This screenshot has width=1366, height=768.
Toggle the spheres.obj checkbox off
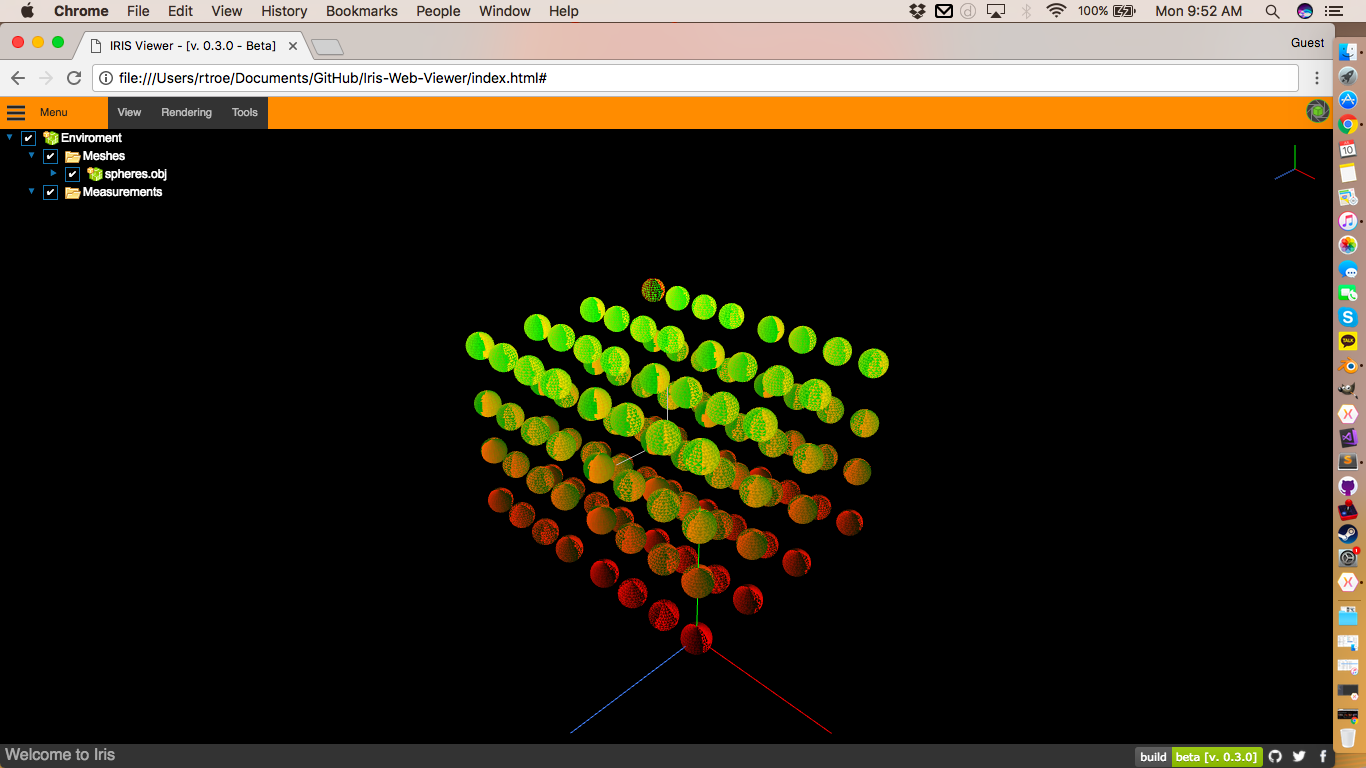coord(73,174)
